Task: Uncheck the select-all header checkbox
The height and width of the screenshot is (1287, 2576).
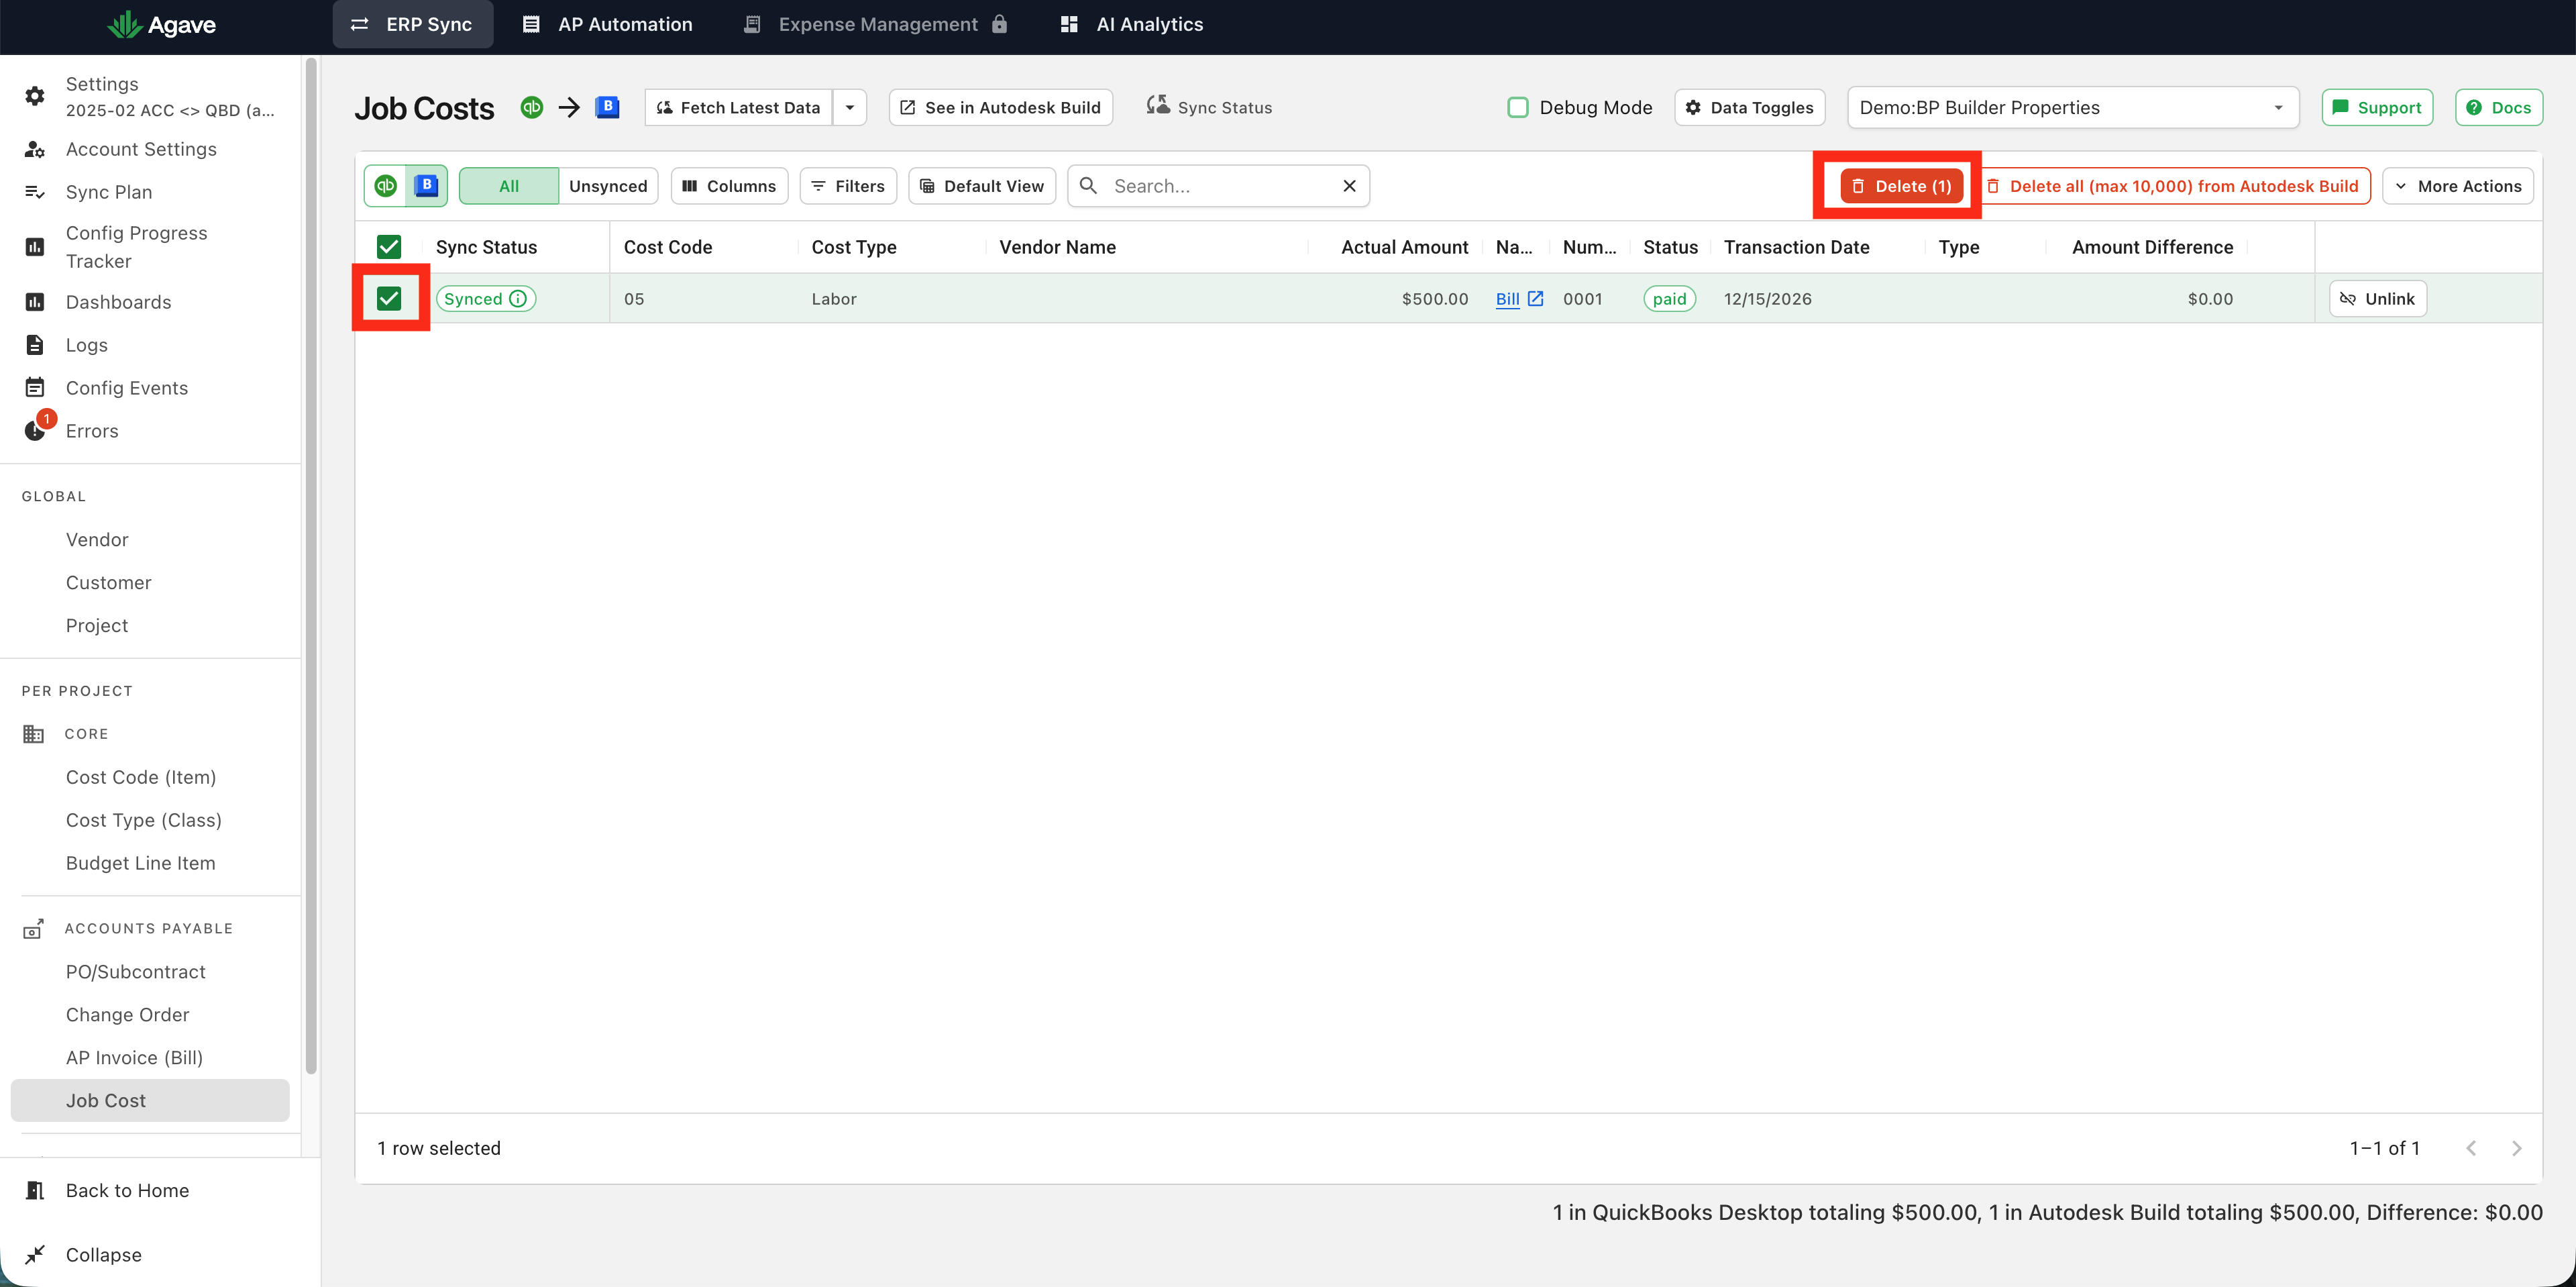Action: click(x=389, y=247)
